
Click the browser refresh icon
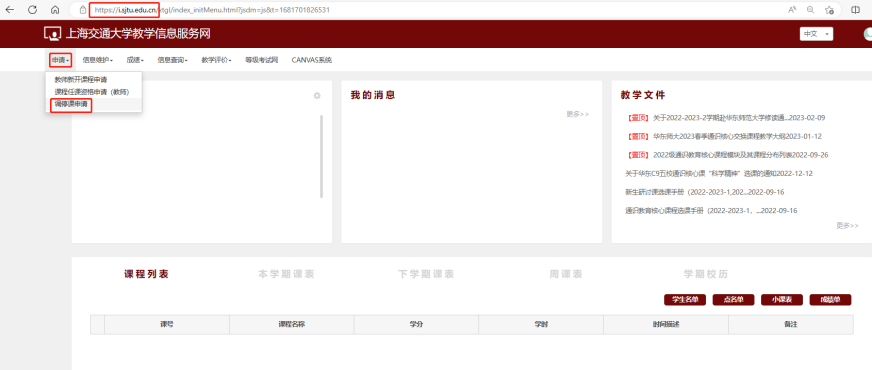coord(32,9)
